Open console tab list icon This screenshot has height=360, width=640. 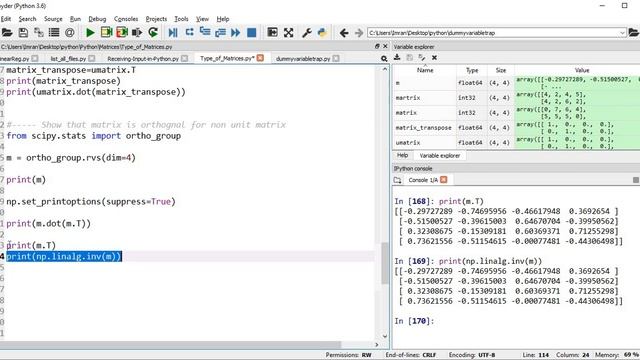tap(398, 180)
